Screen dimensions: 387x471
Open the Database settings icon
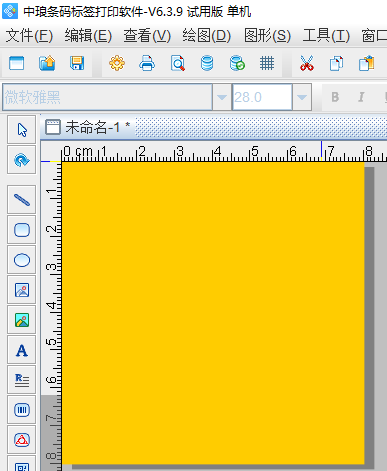pyautogui.click(x=207, y=63)
